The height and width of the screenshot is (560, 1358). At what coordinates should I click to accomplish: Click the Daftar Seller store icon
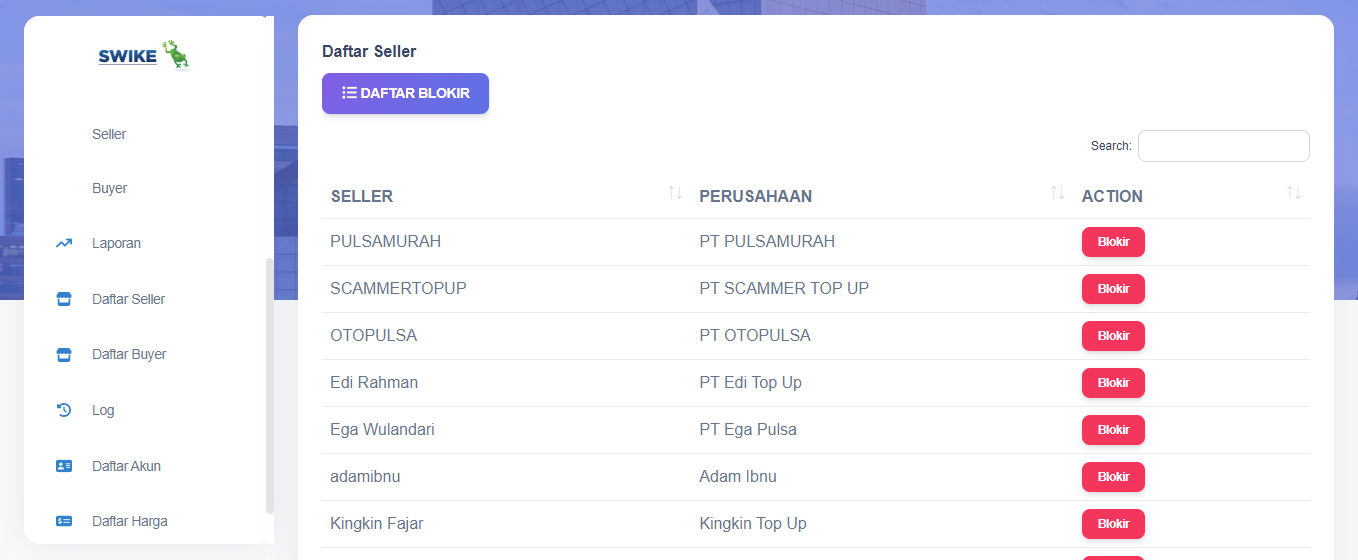click(x=64, y=299)
